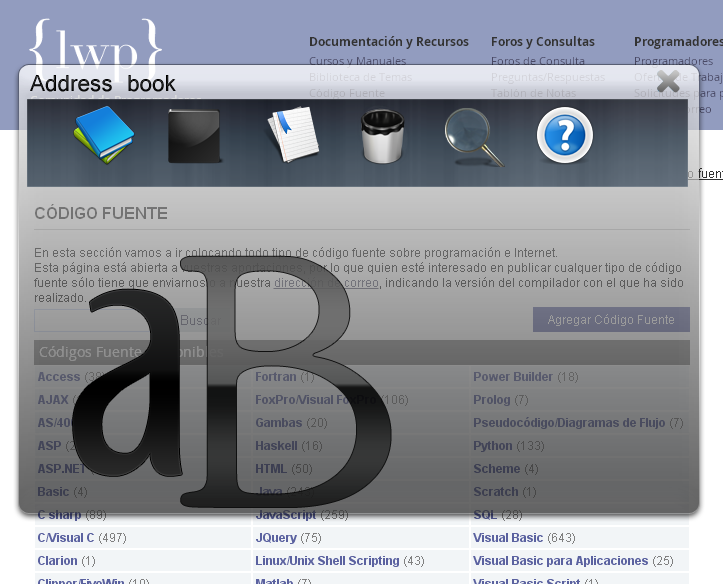
Task: Open the HTML category link
Action: (271, 469)
